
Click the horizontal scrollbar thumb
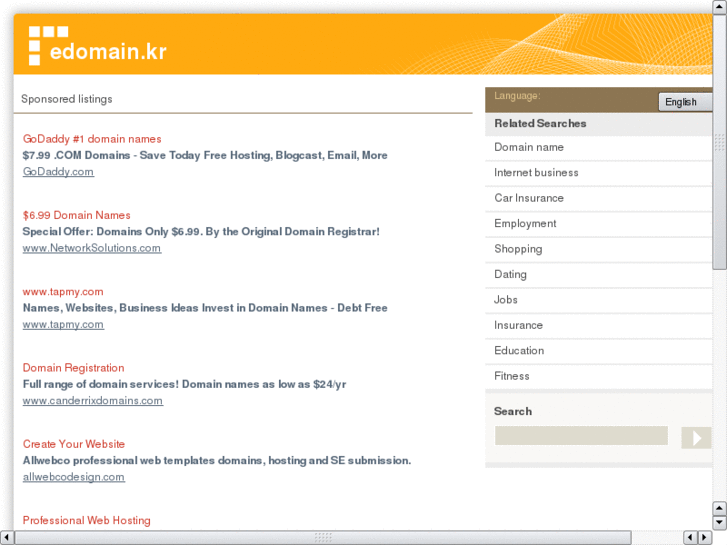323,538
